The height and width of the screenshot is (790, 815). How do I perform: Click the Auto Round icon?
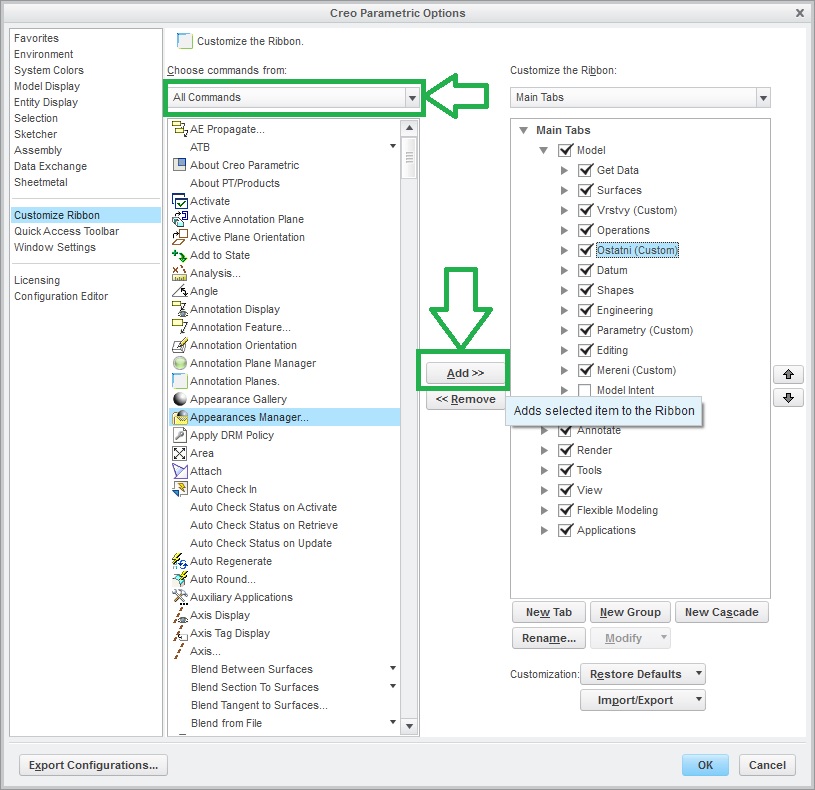[x=179, y=579]
